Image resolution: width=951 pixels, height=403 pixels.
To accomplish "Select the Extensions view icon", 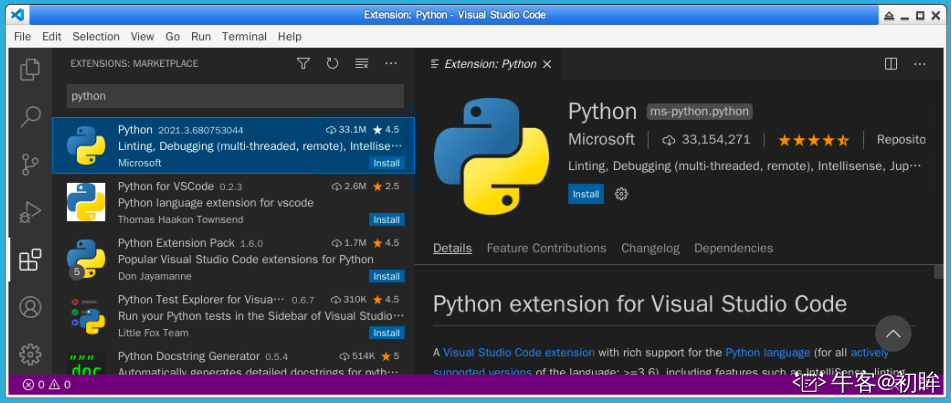I will pyautogui.click(x=30, y=259).
